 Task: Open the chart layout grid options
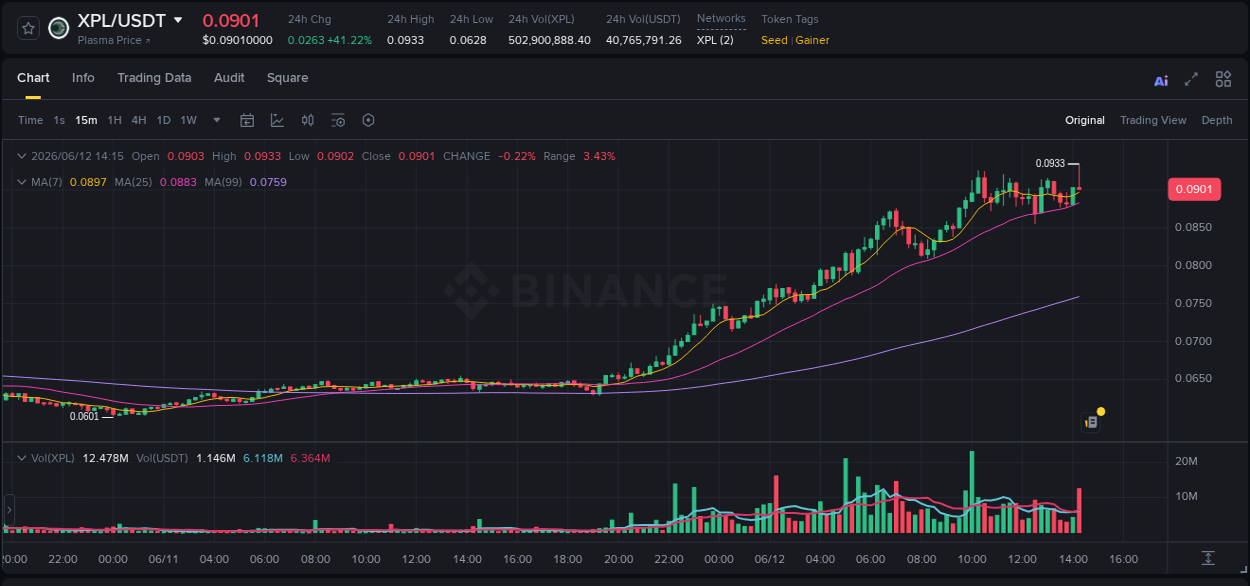[x=1223, y=79]
